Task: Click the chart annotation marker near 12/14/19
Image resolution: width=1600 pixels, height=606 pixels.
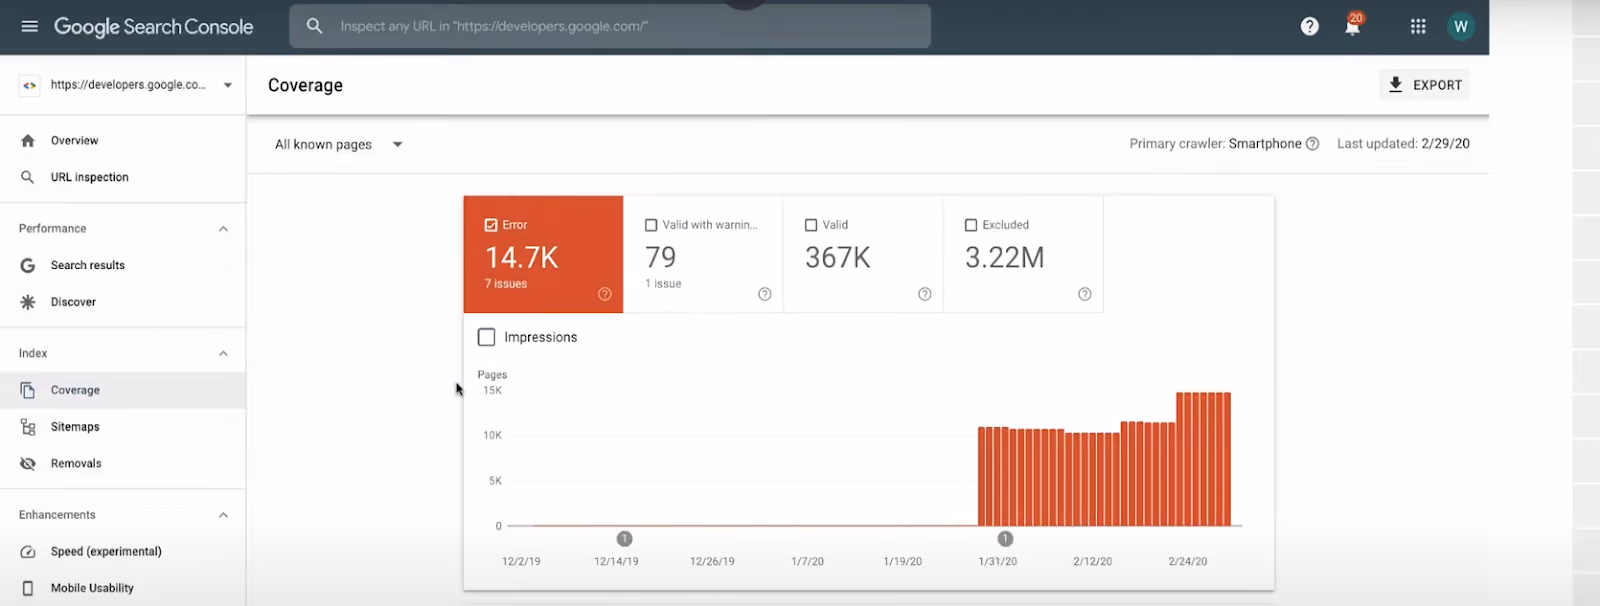Action: click(624, 539)
